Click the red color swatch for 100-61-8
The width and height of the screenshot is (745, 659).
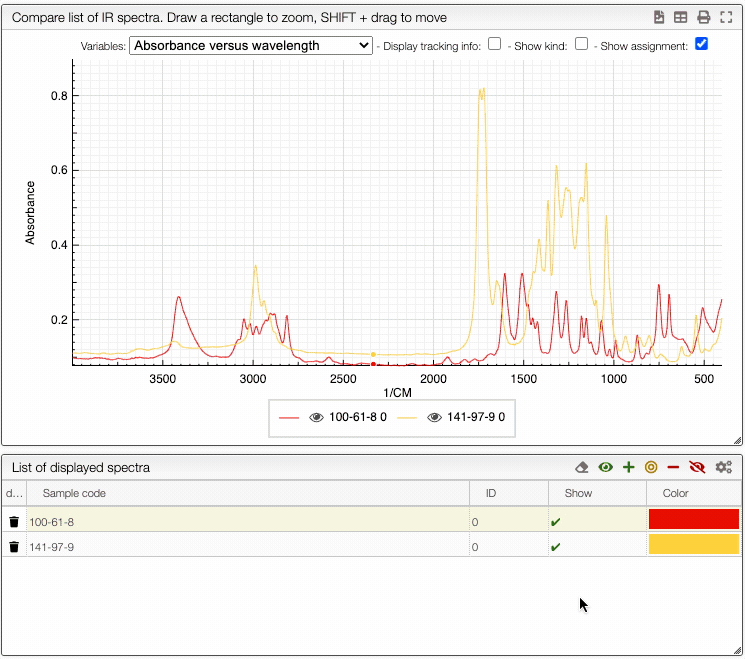694,519
